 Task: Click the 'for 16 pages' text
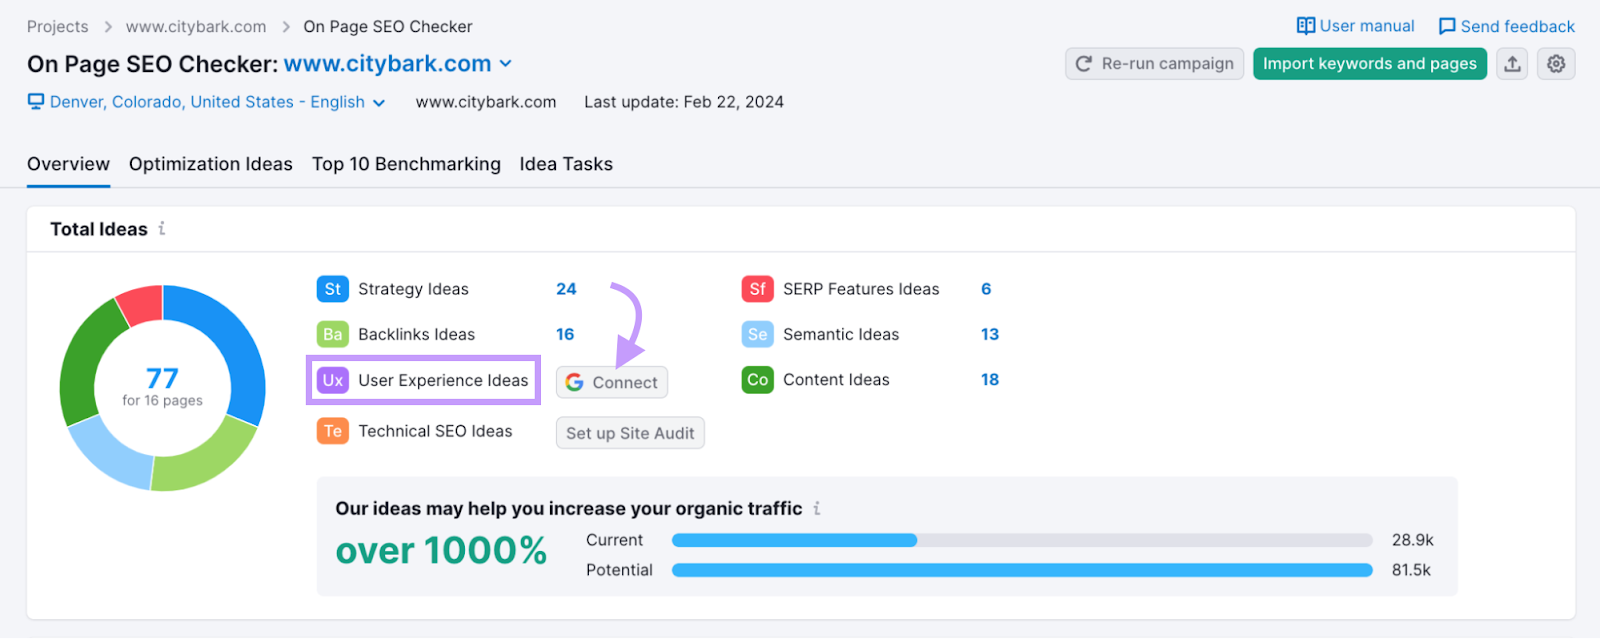(162, 401)
